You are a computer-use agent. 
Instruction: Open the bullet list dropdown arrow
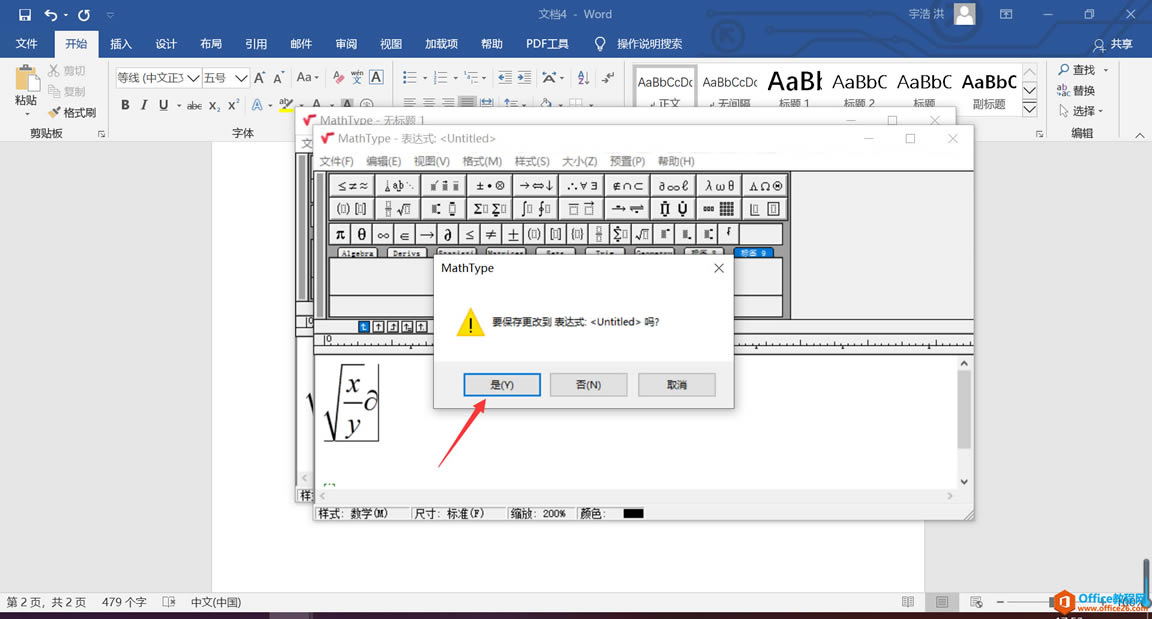click(423, 78)
